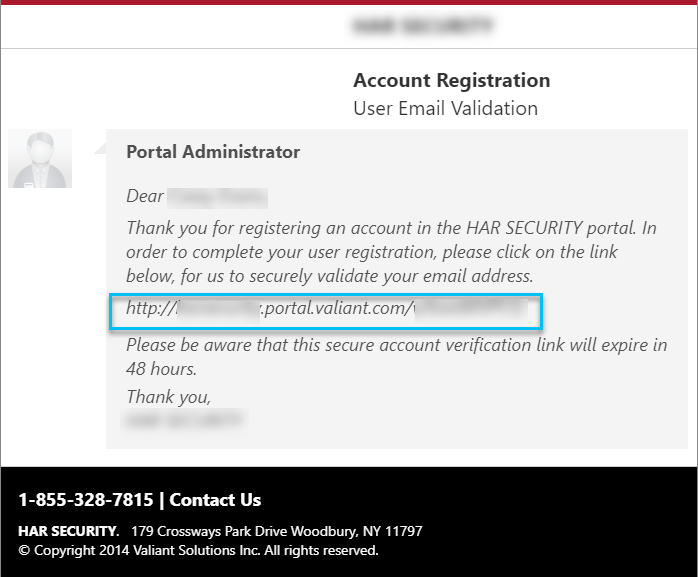Click the HAR SECURITY footer company name
Screen dimensions: 698x577
(69, 531)
